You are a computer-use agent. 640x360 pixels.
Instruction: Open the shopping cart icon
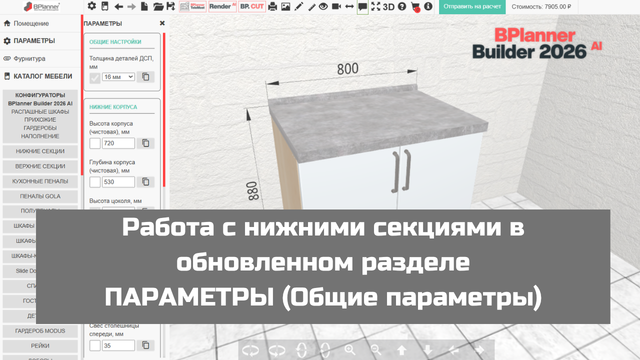click(415, 7)
